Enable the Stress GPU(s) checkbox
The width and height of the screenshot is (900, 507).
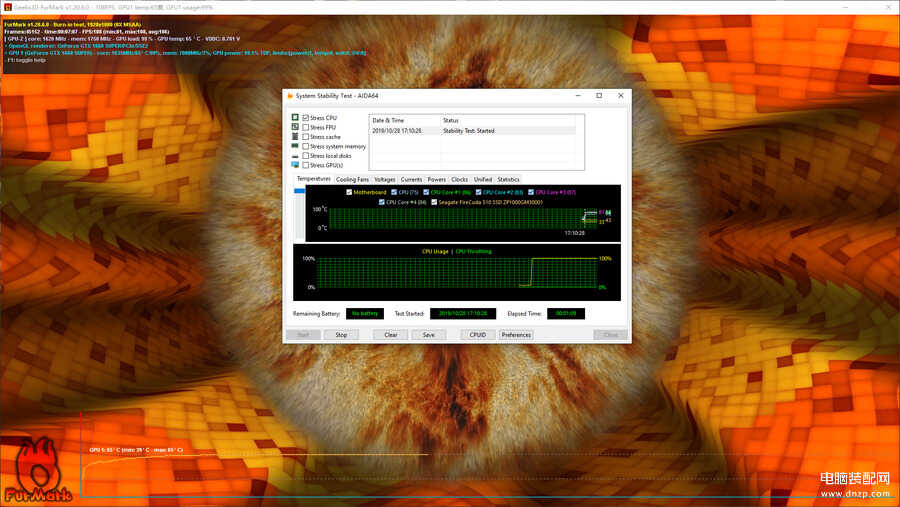[305, 165]
